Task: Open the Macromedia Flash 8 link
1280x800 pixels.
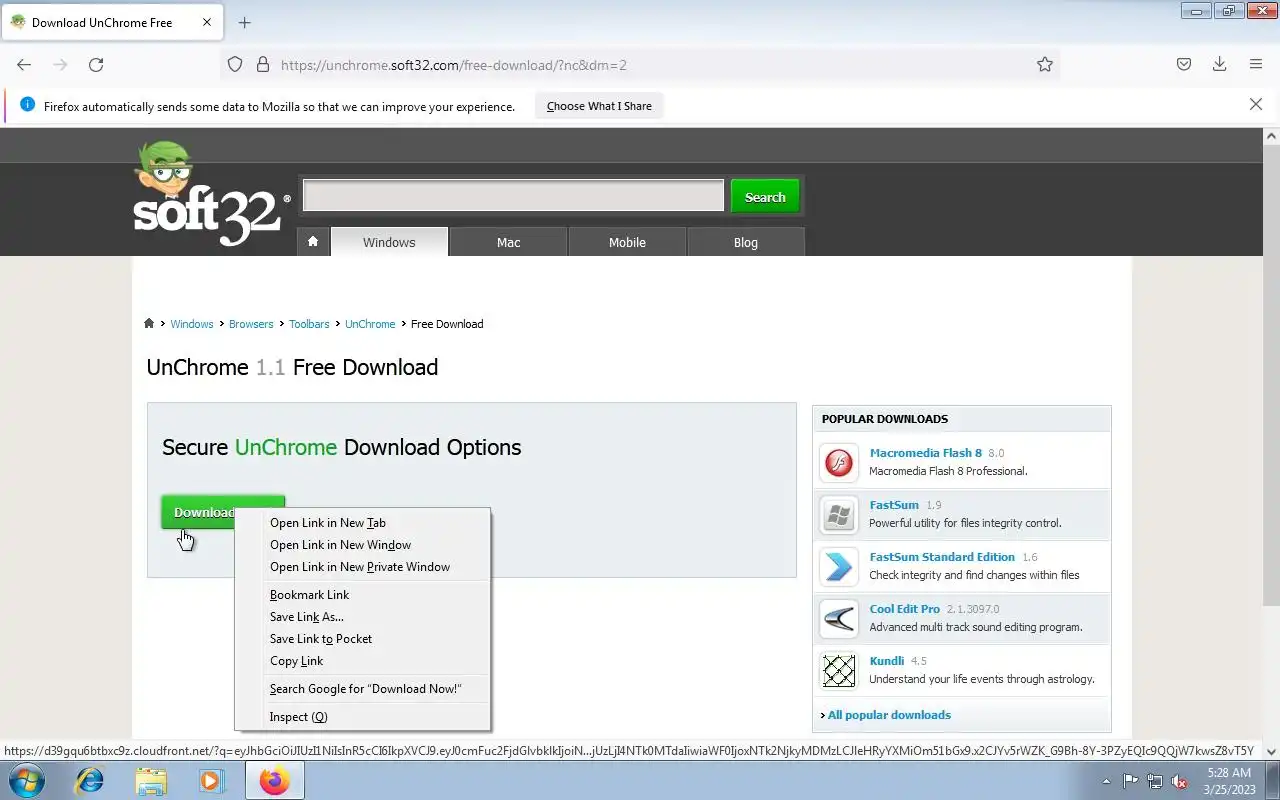Action: point(926,453)
